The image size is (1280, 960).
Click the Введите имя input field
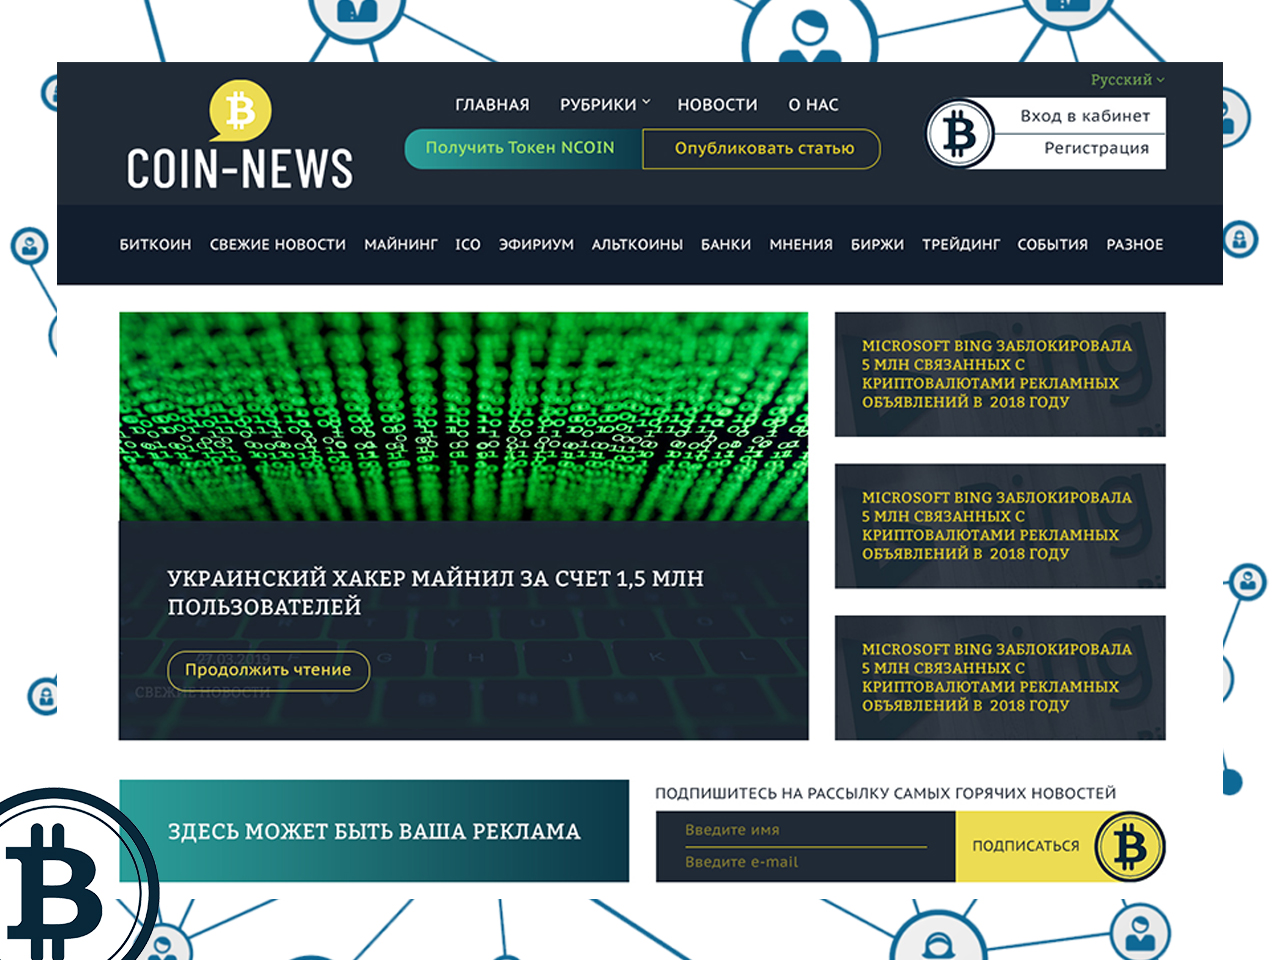[805, 830]
